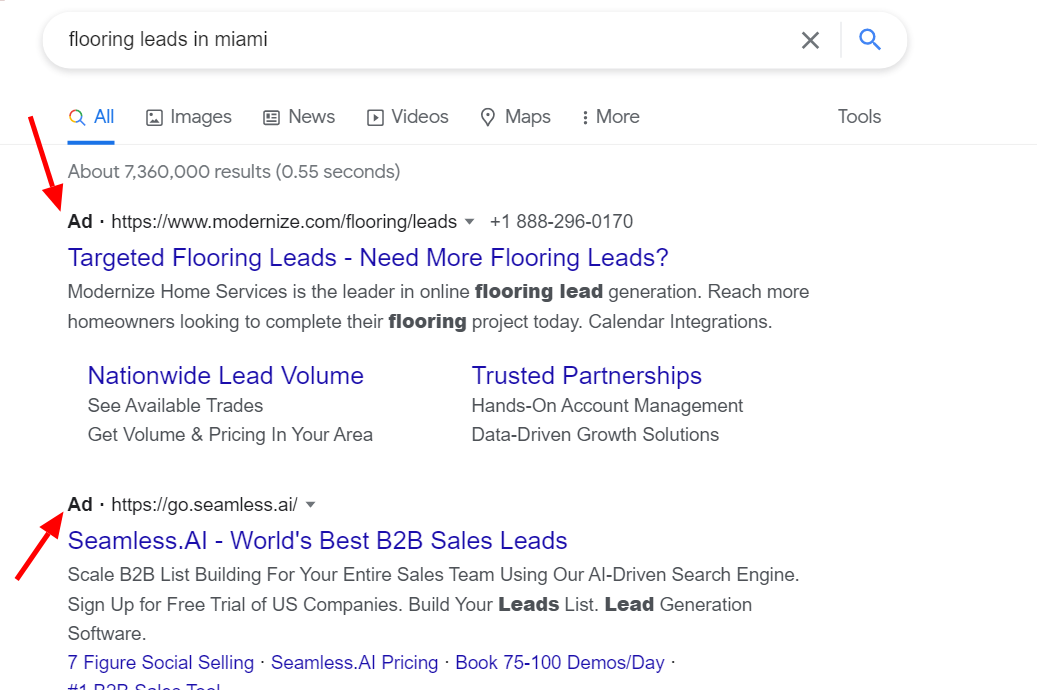Image resolution: width=1037 pixels, height=690 pixels.
Task: Open the Maps tab
Action: pyautogui.click(x=515, y=117)
